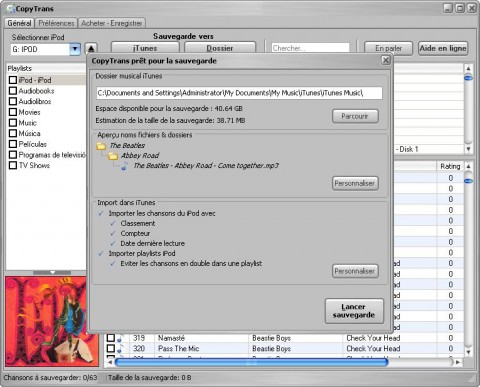Toggle Importer playlists iPod option
Screen dimensions: 480x387
[x=101, y=253]
